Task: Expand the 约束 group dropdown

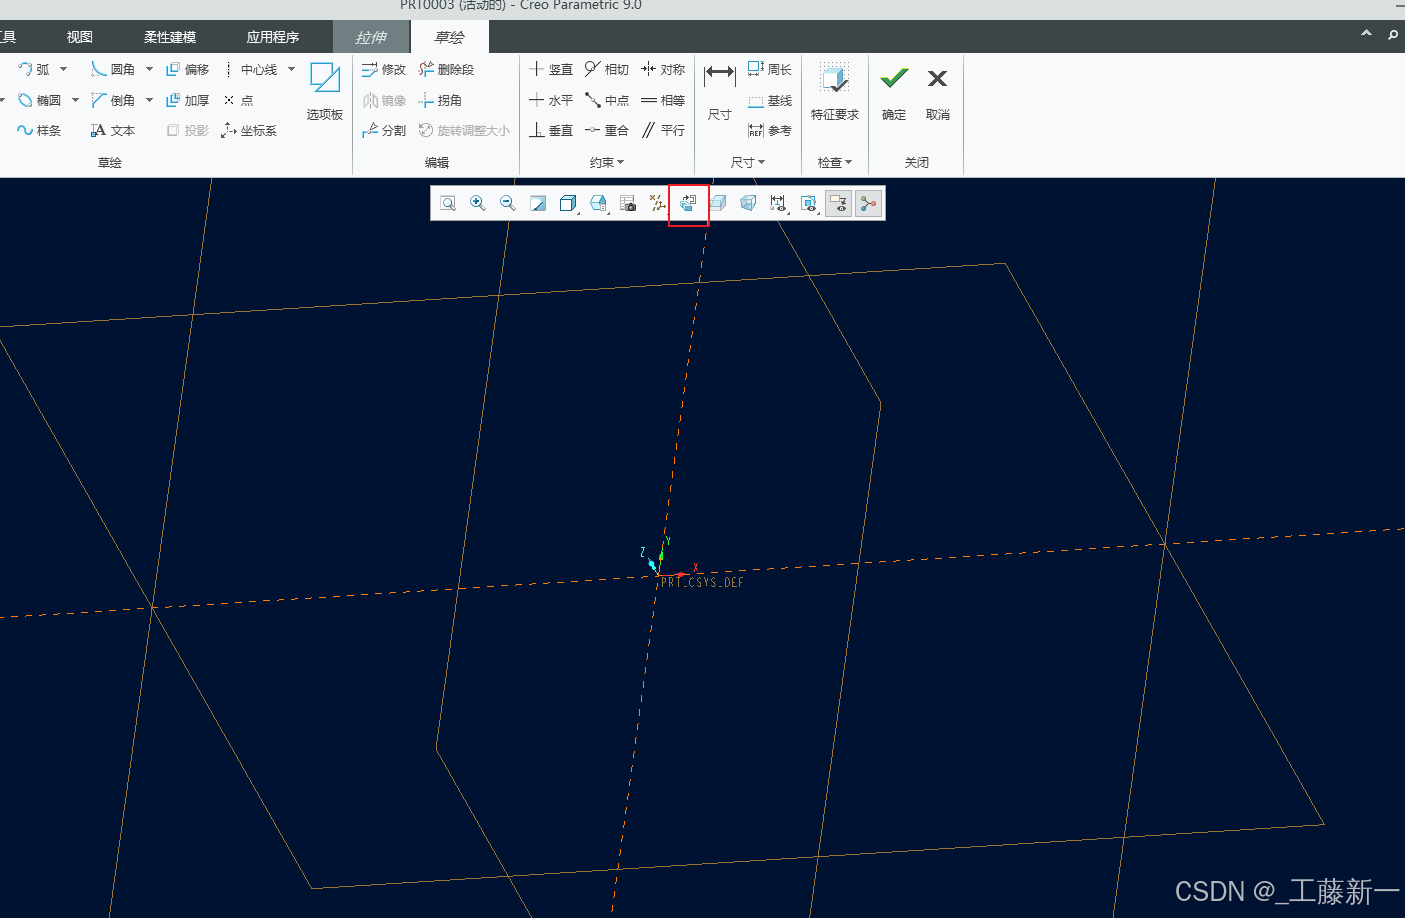Action: (607, 162)
